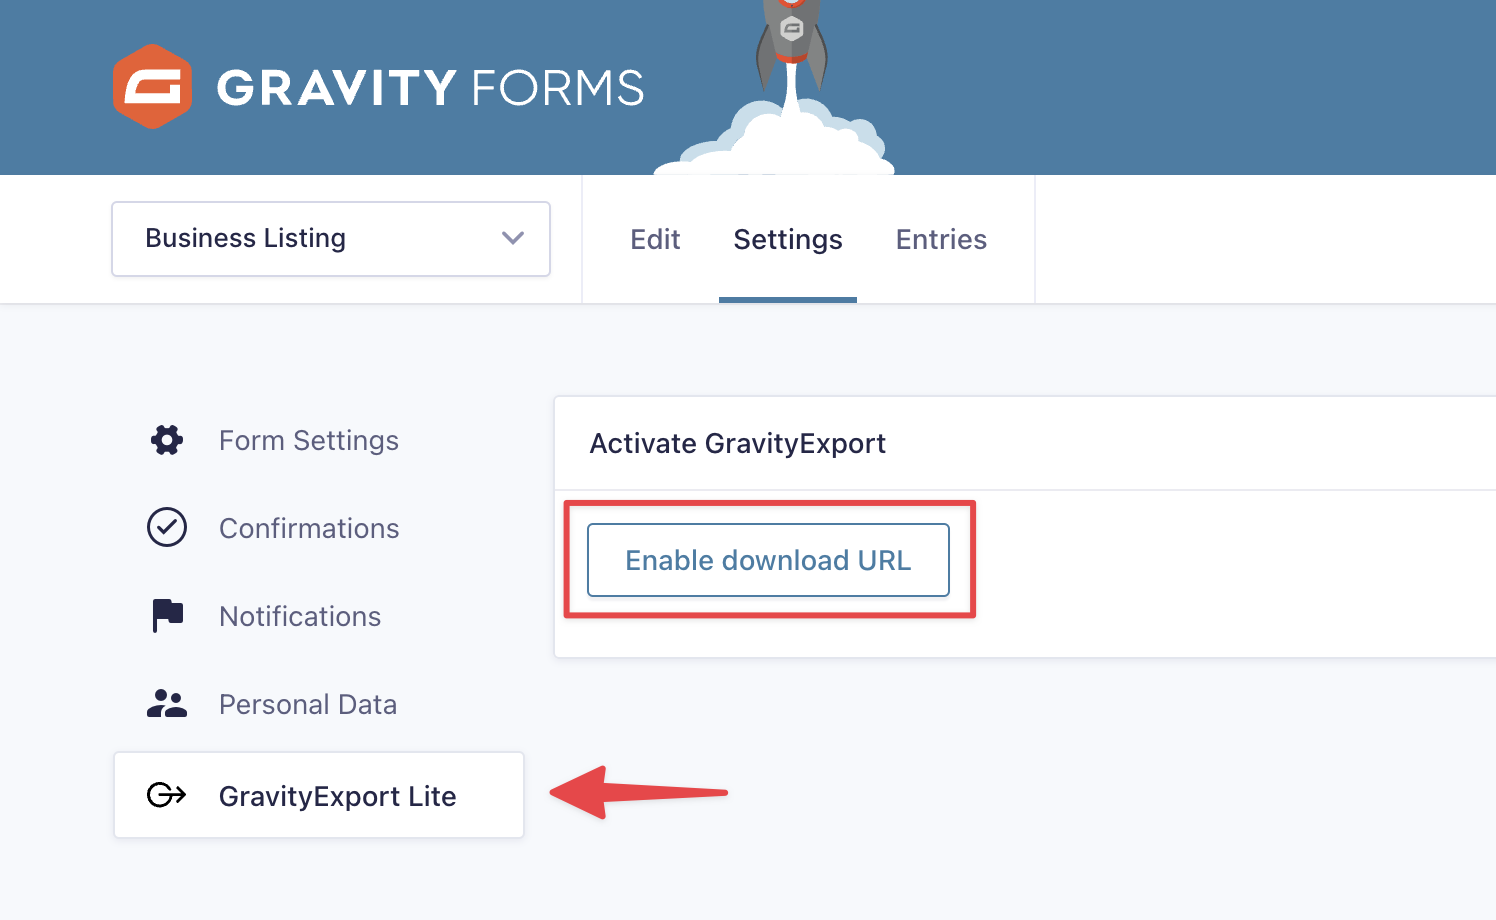Open the GravityExport Lite settings section
Image resolution: width=1496 pixels, height=920 pixels.
point(337,795)
